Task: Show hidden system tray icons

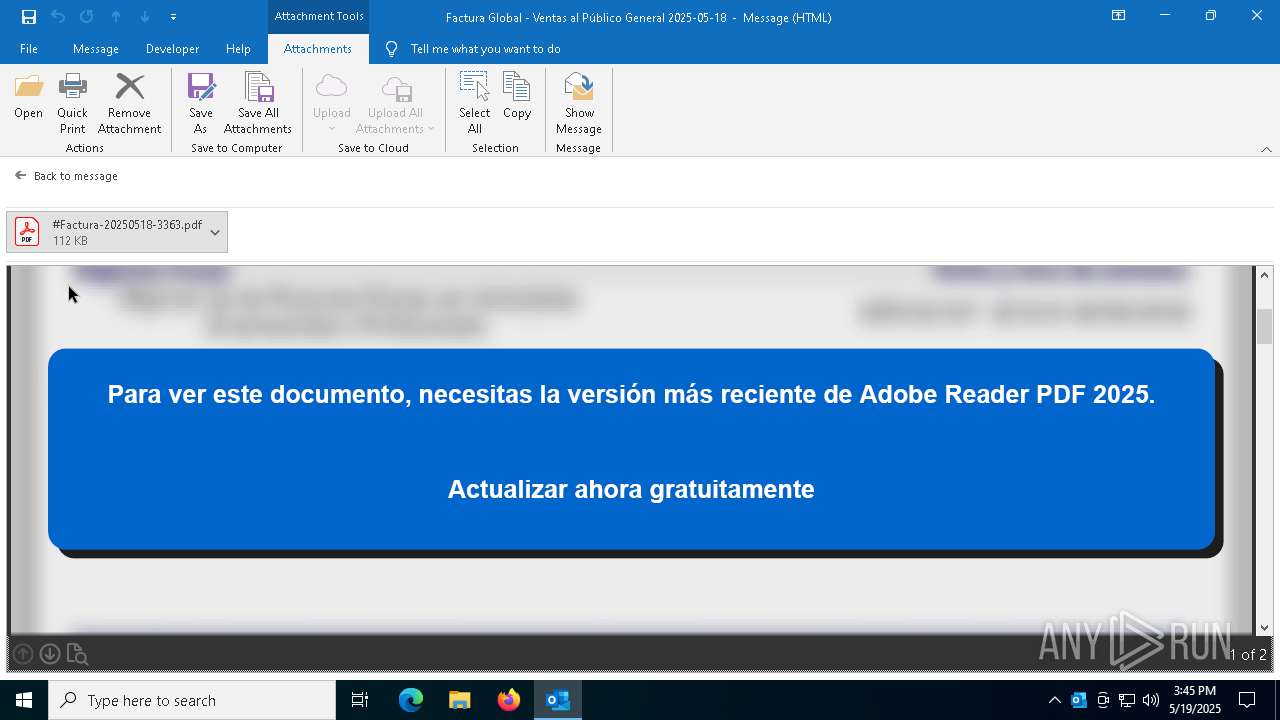Action: [1054, 700]
